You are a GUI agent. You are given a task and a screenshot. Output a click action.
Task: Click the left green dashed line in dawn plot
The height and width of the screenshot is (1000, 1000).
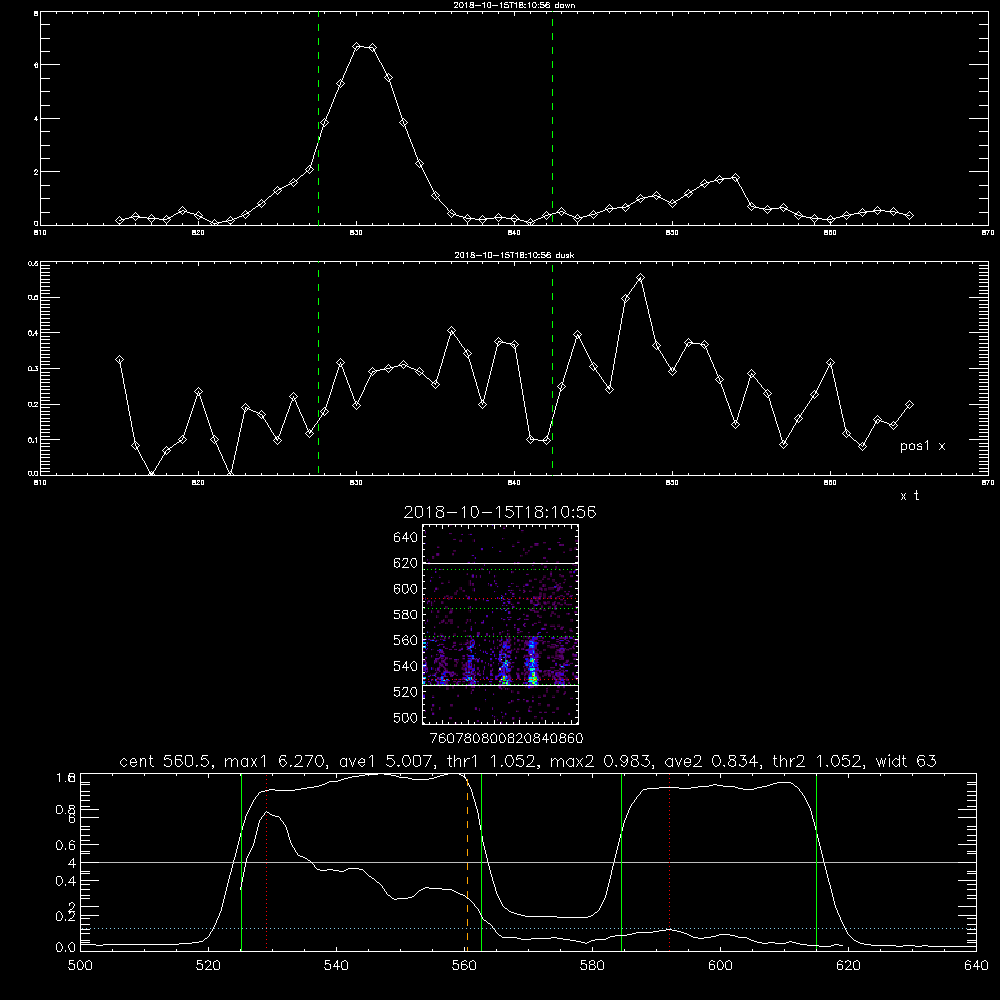[318, 119]
